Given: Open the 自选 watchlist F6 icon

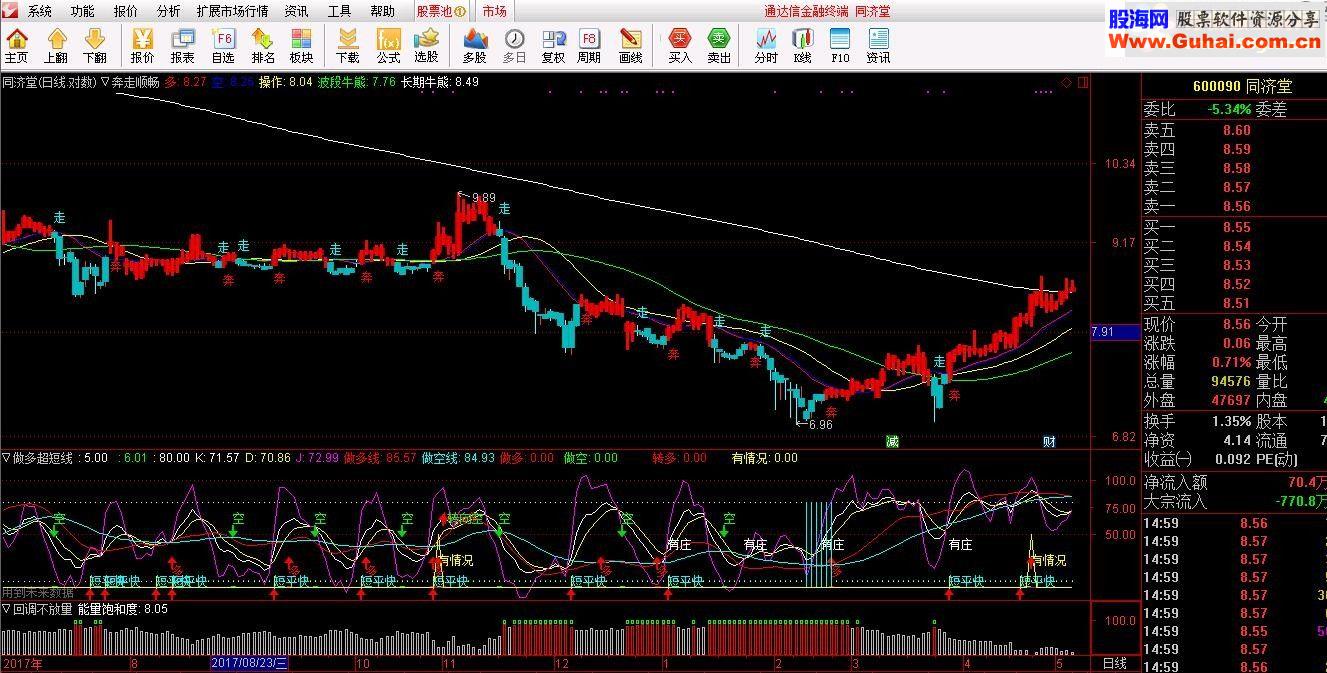Looking at the screenshot, I should pos(223,46).
